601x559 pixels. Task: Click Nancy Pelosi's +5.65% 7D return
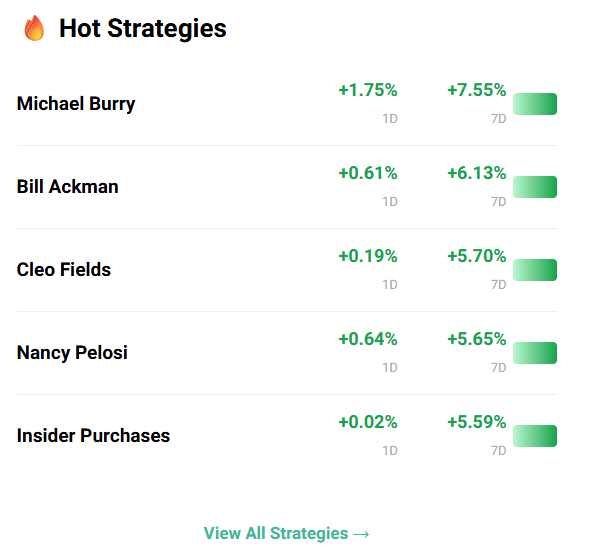click(476, 339)
